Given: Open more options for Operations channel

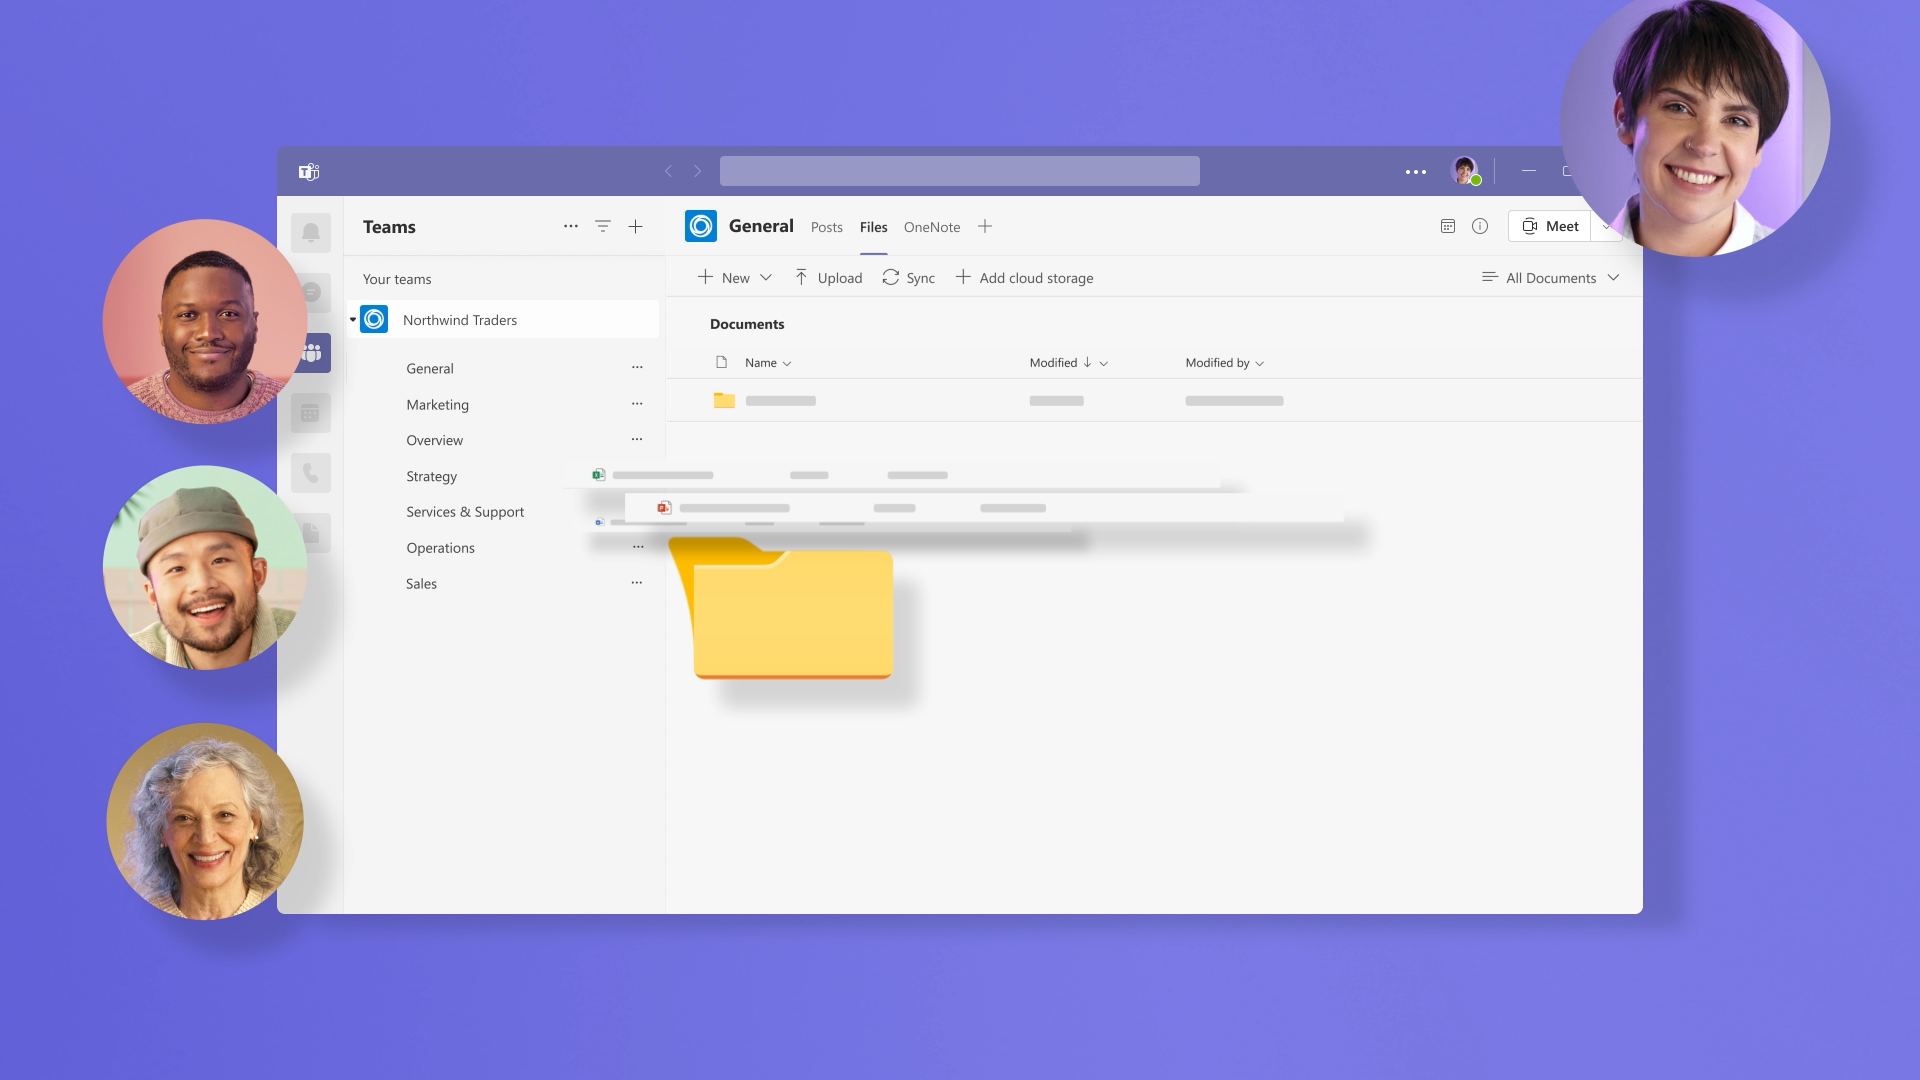Looking at the screenshot, I should click(x=638, y=547).
